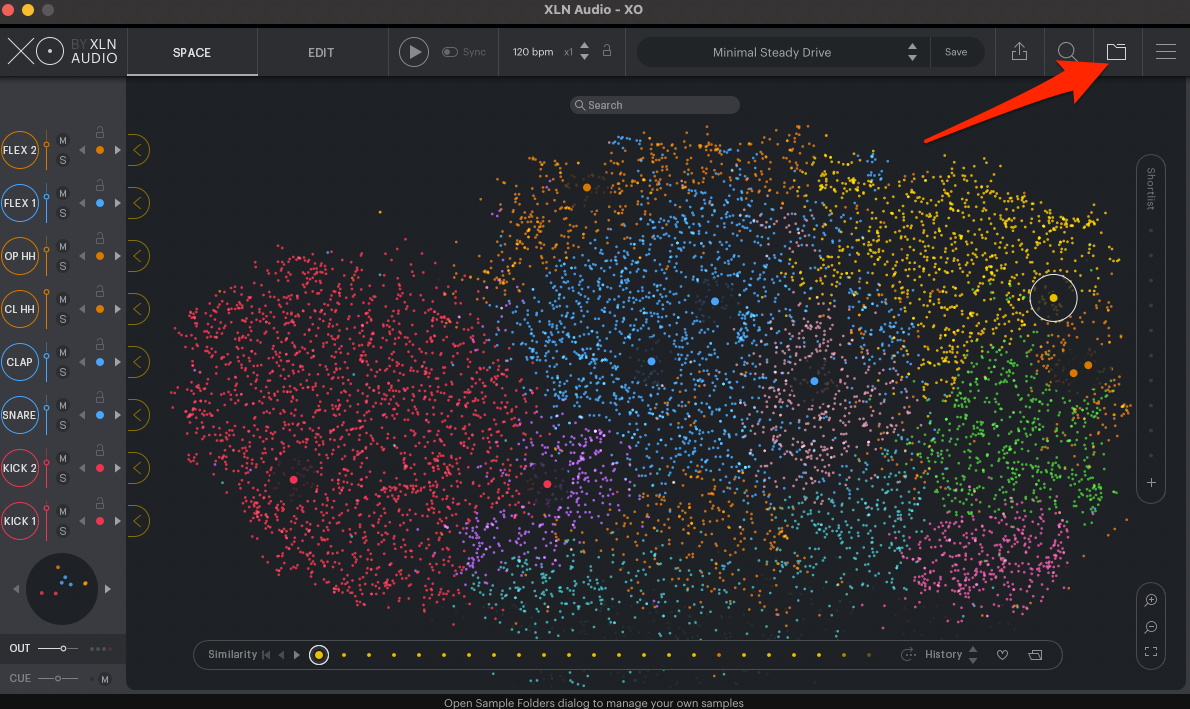Expand the FLEX 2 channel arrow
Viewport: 1190px width, 709px height.
pos(138,150)
